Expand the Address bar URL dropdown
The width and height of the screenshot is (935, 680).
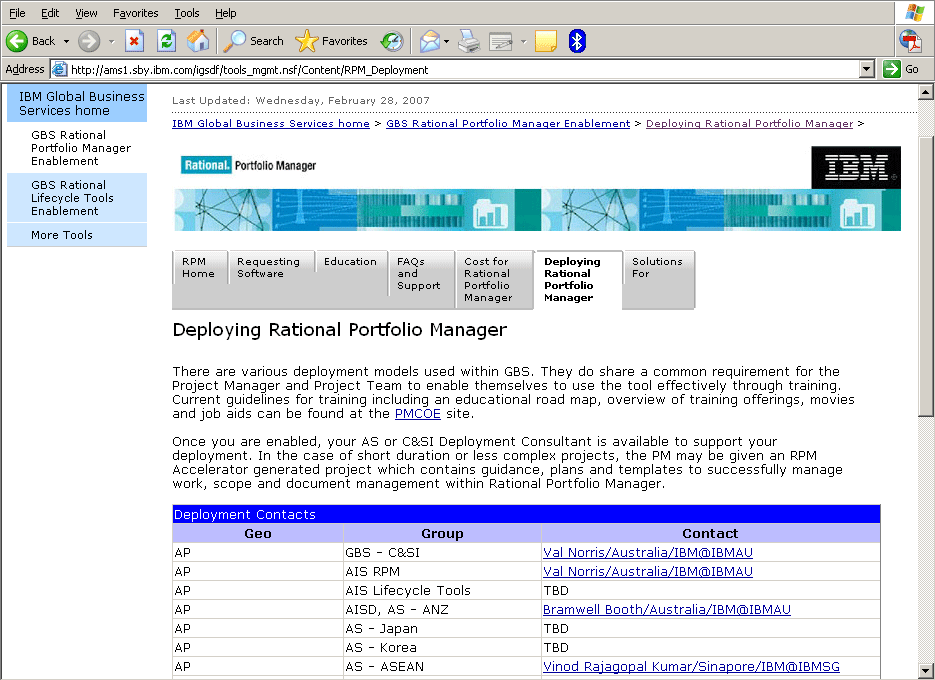coord(867,70)
